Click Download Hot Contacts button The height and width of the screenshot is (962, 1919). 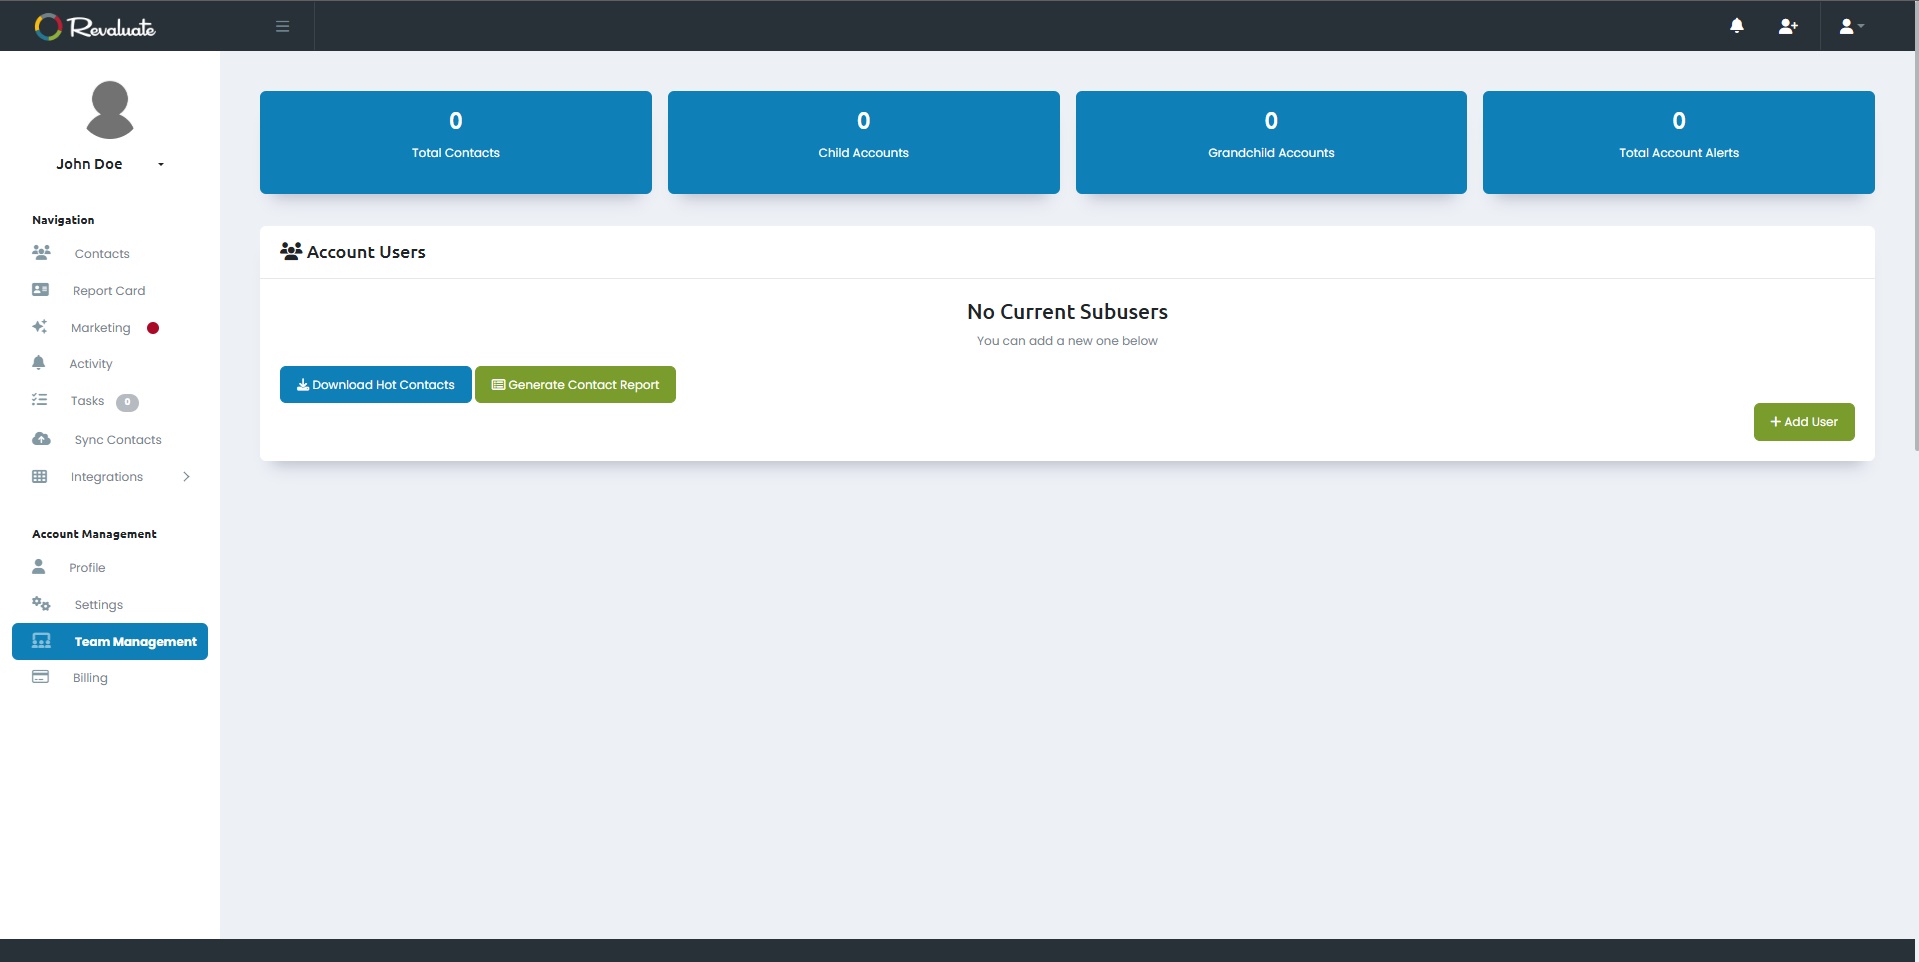(376, 385)
